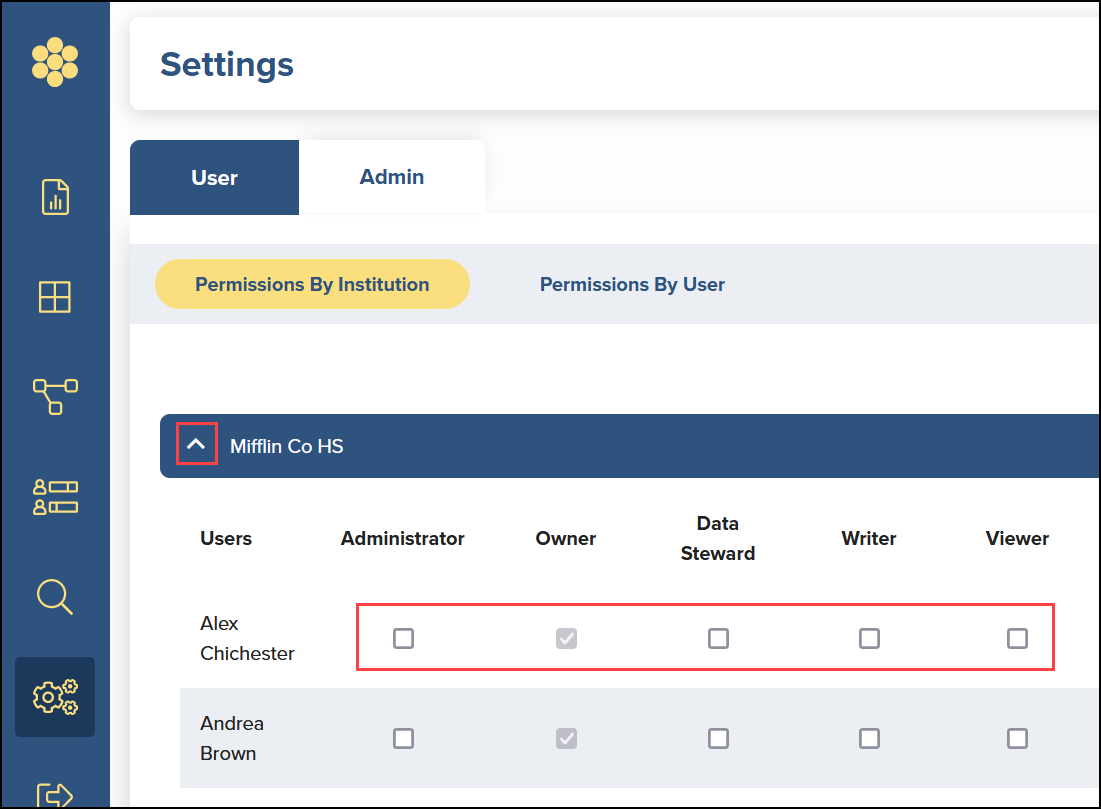1101x809 pixels.
Task: Click Permissions By Institution button
Action: 312,284
